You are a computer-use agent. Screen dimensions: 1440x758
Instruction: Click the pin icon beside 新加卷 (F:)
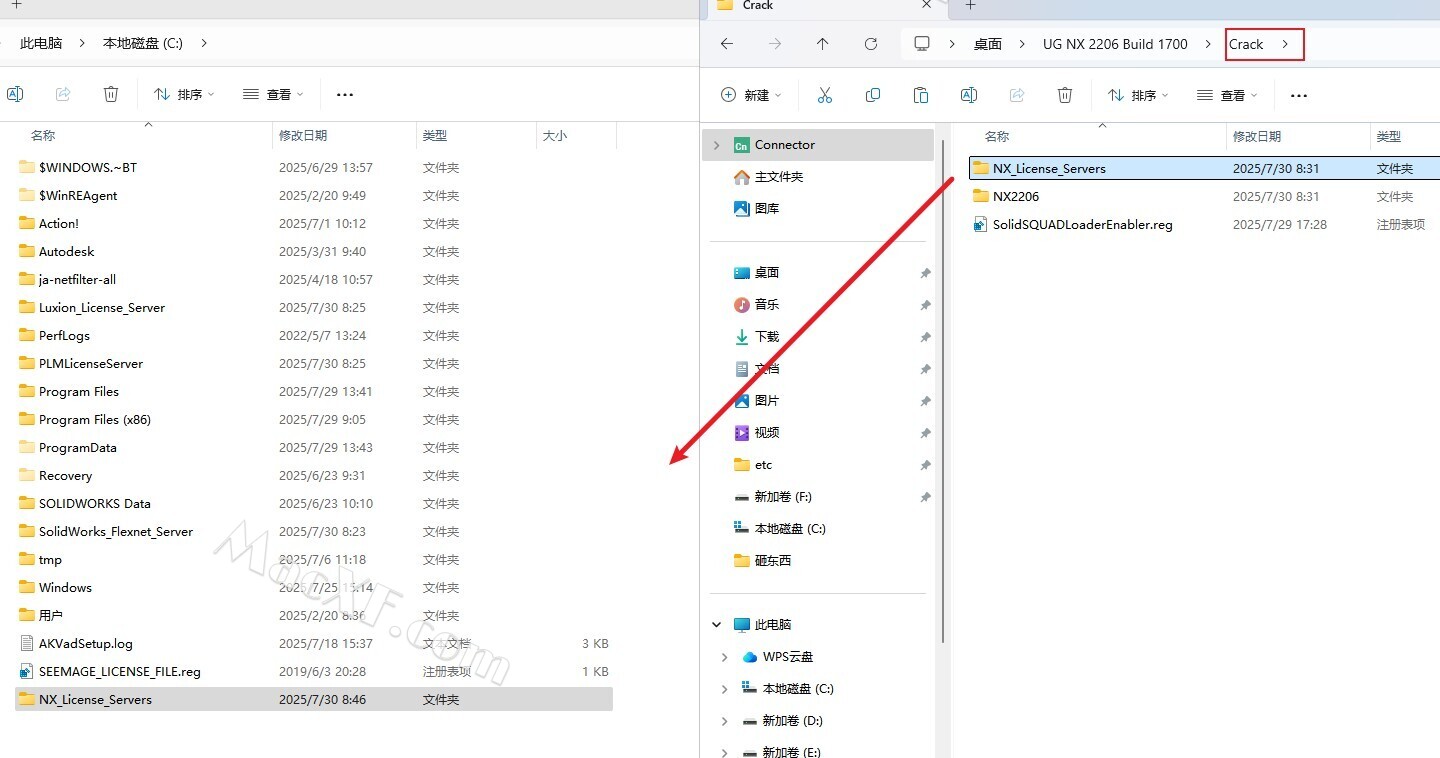(925, 497)
